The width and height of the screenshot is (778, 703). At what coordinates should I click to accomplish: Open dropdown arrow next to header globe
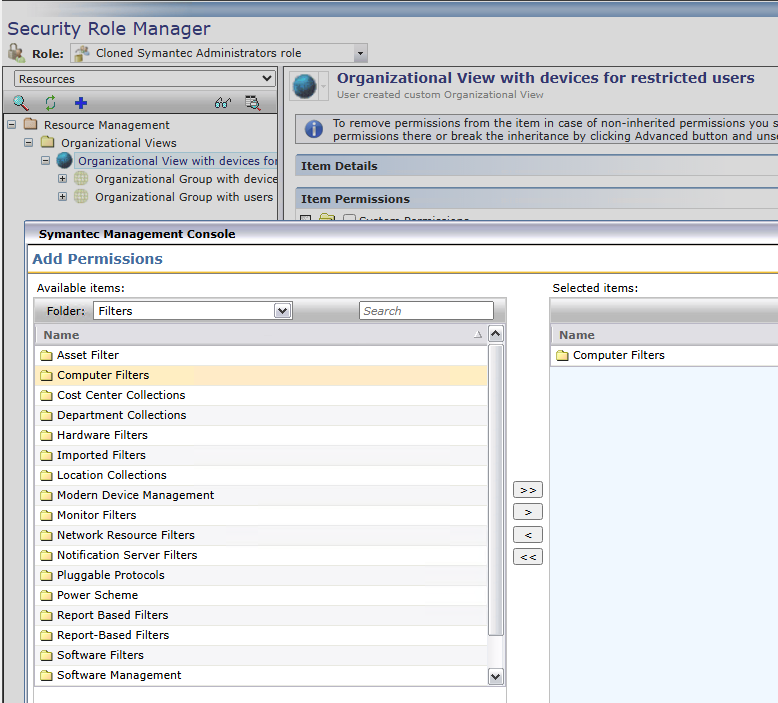323,86
